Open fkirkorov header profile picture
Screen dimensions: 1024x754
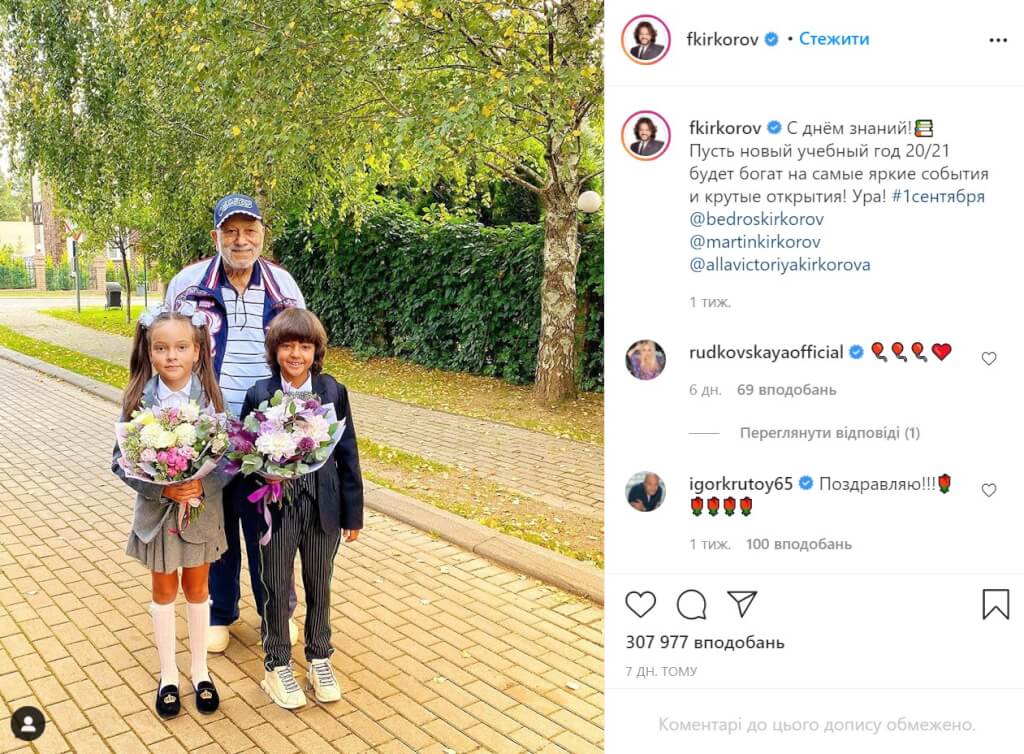[646, 40]
